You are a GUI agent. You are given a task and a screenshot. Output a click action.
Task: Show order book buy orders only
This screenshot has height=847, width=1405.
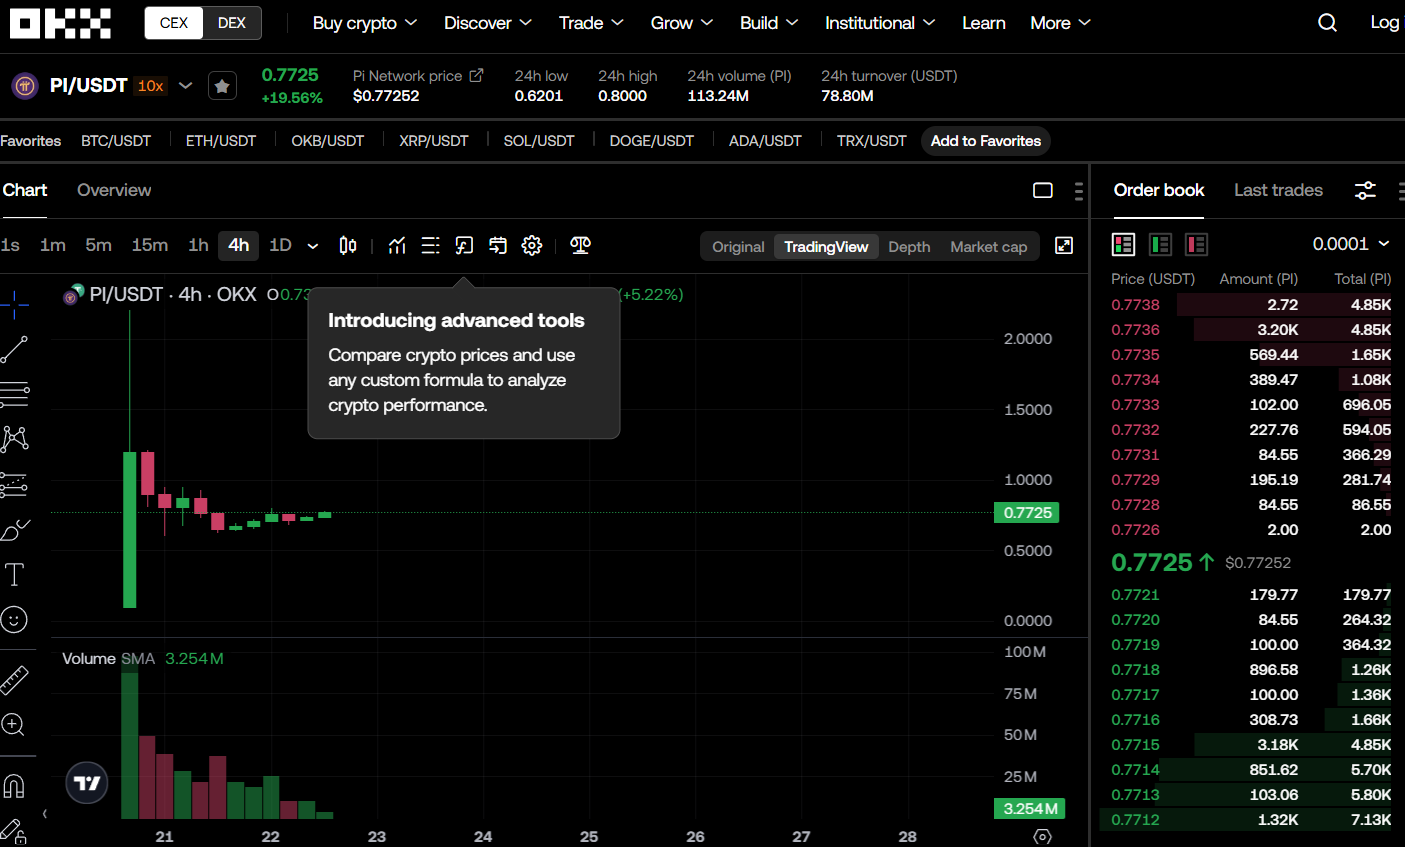coord(1160,245)
